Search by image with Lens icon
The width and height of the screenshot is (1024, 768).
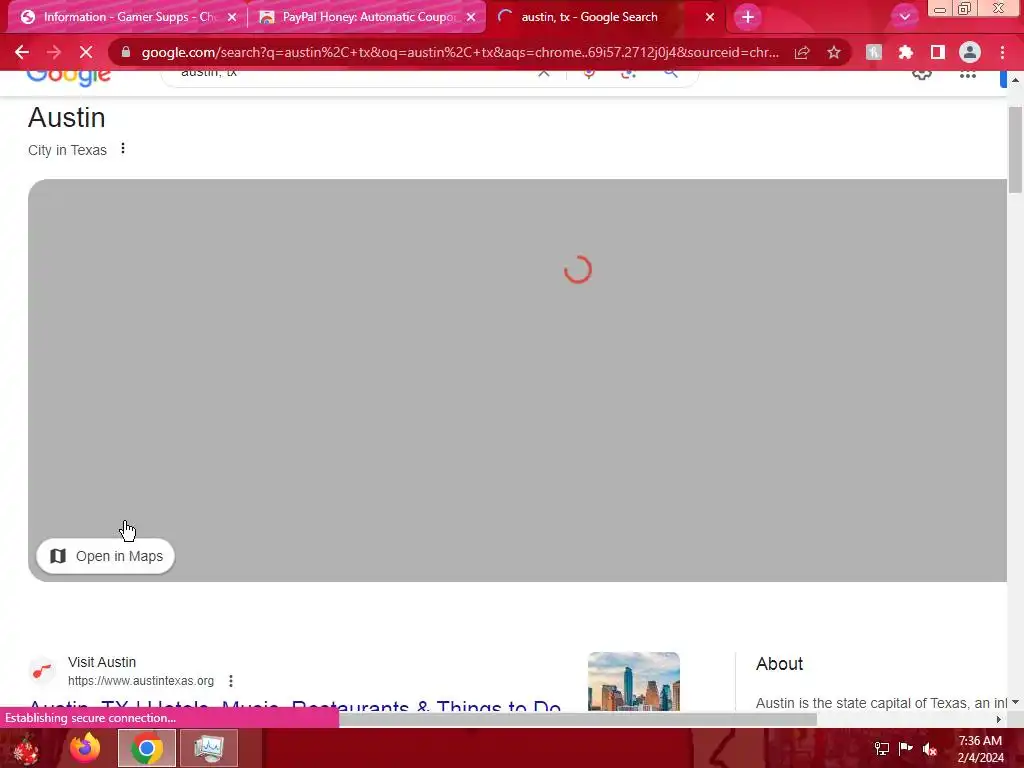[628, 73]
